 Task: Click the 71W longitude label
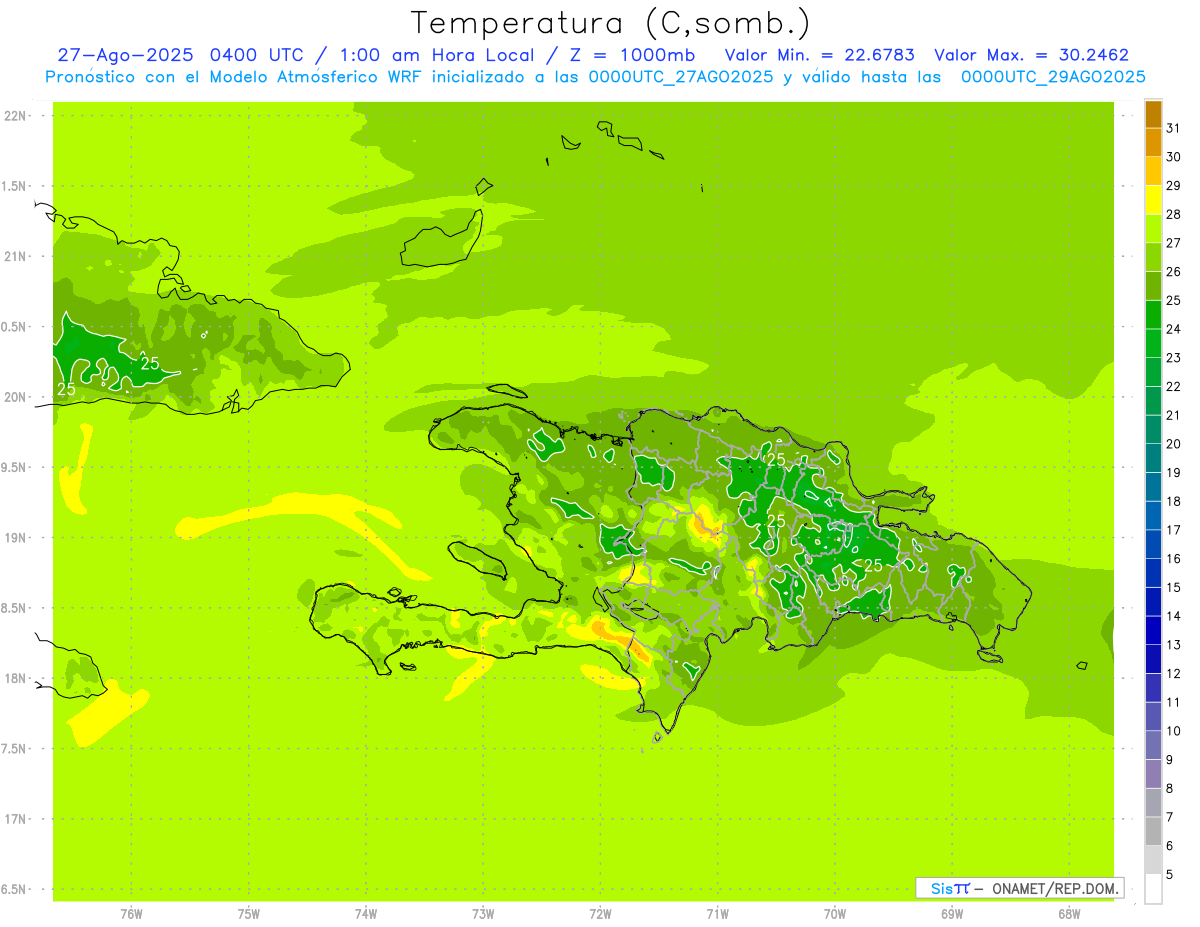pos(717,914)
